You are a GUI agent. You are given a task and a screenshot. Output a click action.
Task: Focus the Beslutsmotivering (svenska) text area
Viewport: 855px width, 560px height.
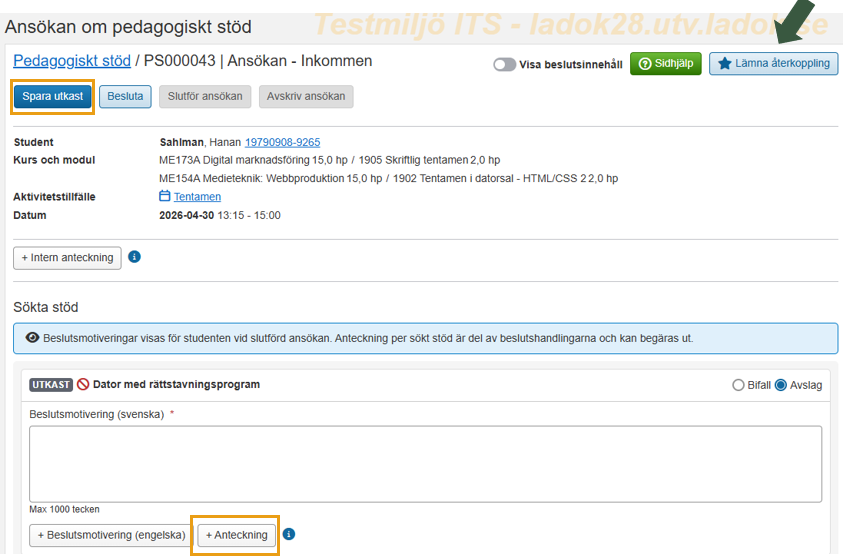pos(425,464)
